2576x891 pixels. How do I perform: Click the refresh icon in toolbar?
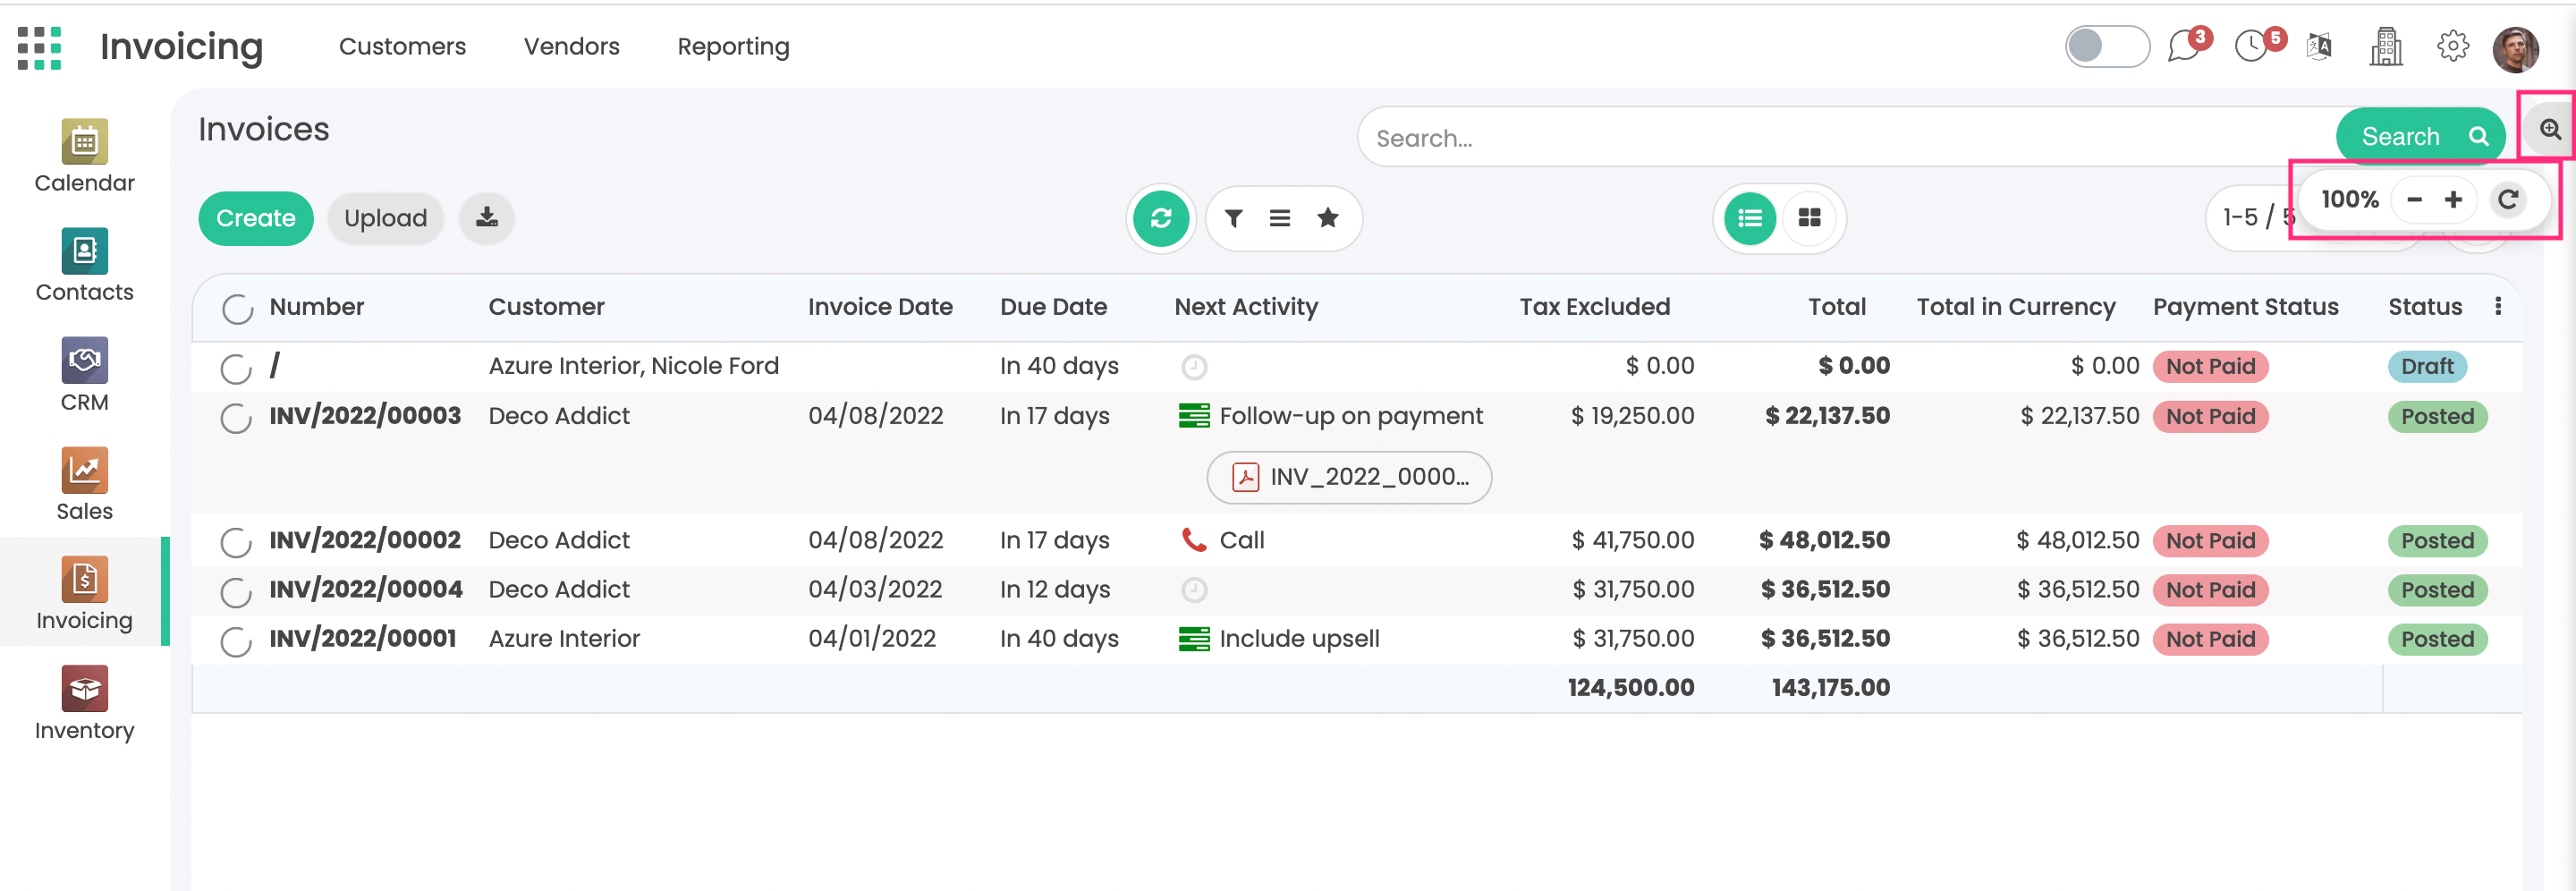(x=1160, y=218)
